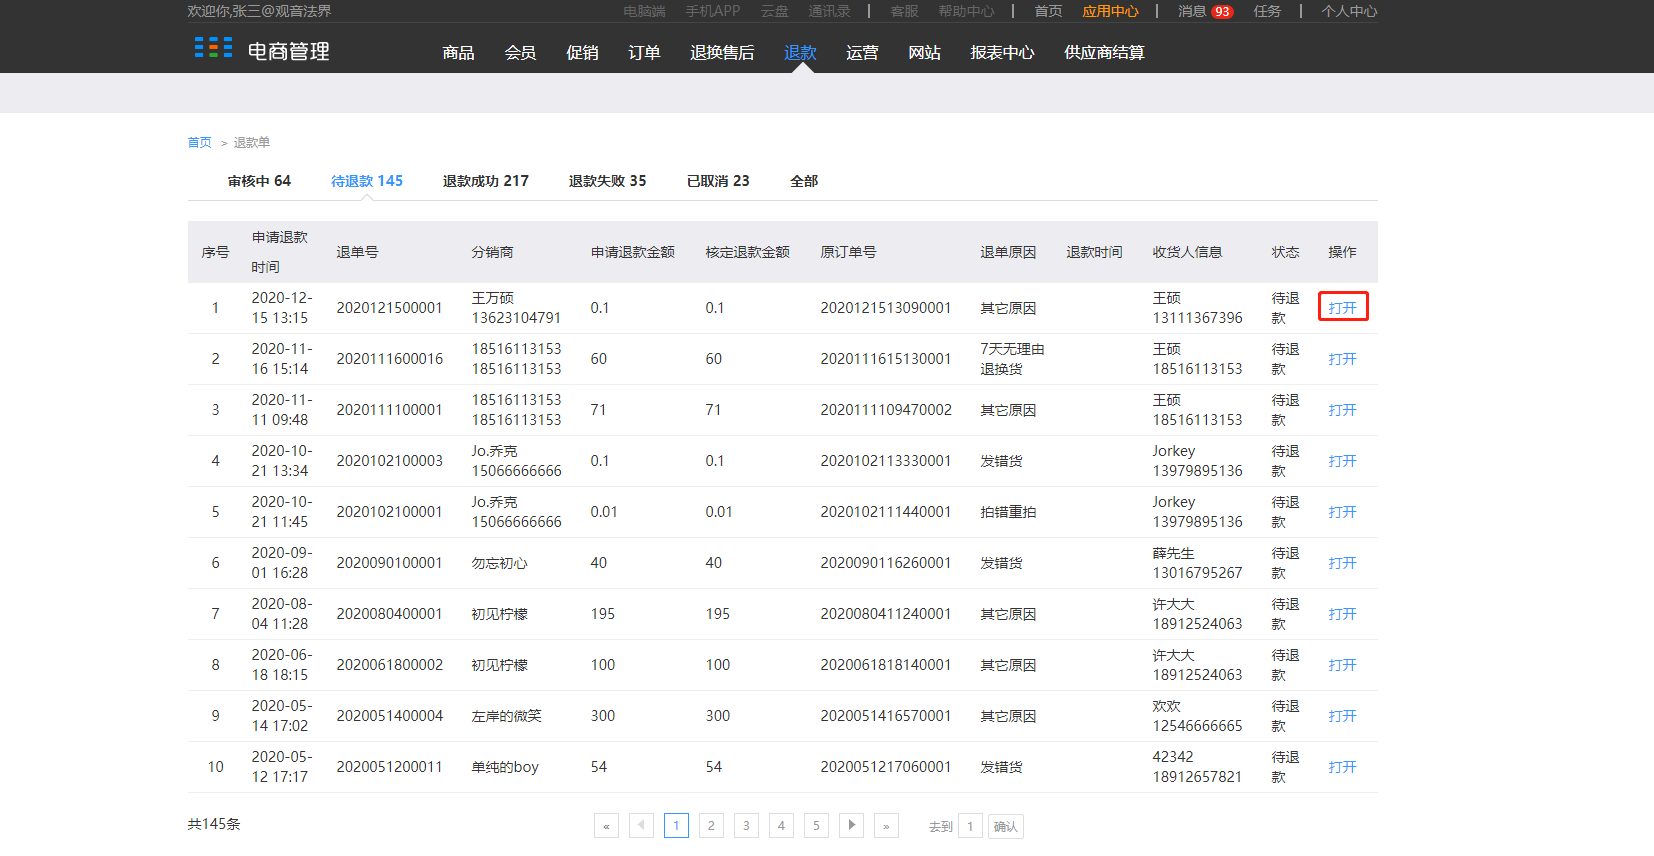
Task: Switch to the 退款失败 35 tab
Action: (608, 181)
